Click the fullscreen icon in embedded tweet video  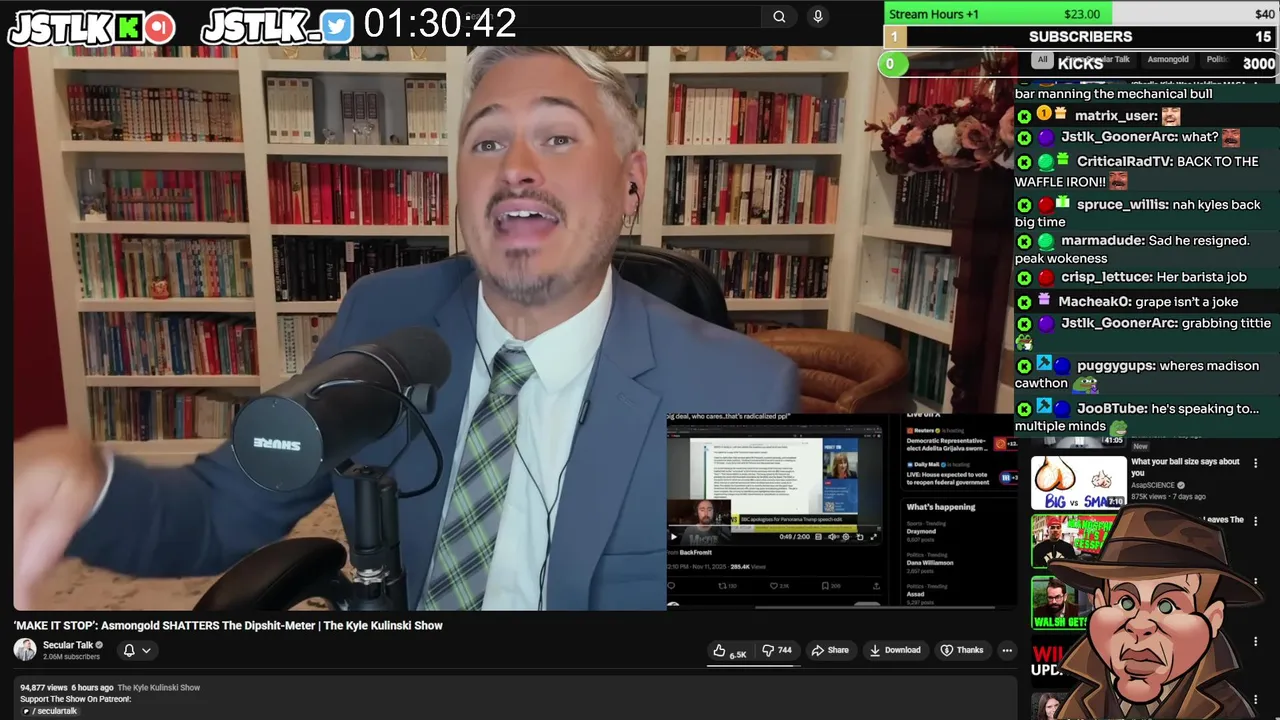[x=874, y=537]
